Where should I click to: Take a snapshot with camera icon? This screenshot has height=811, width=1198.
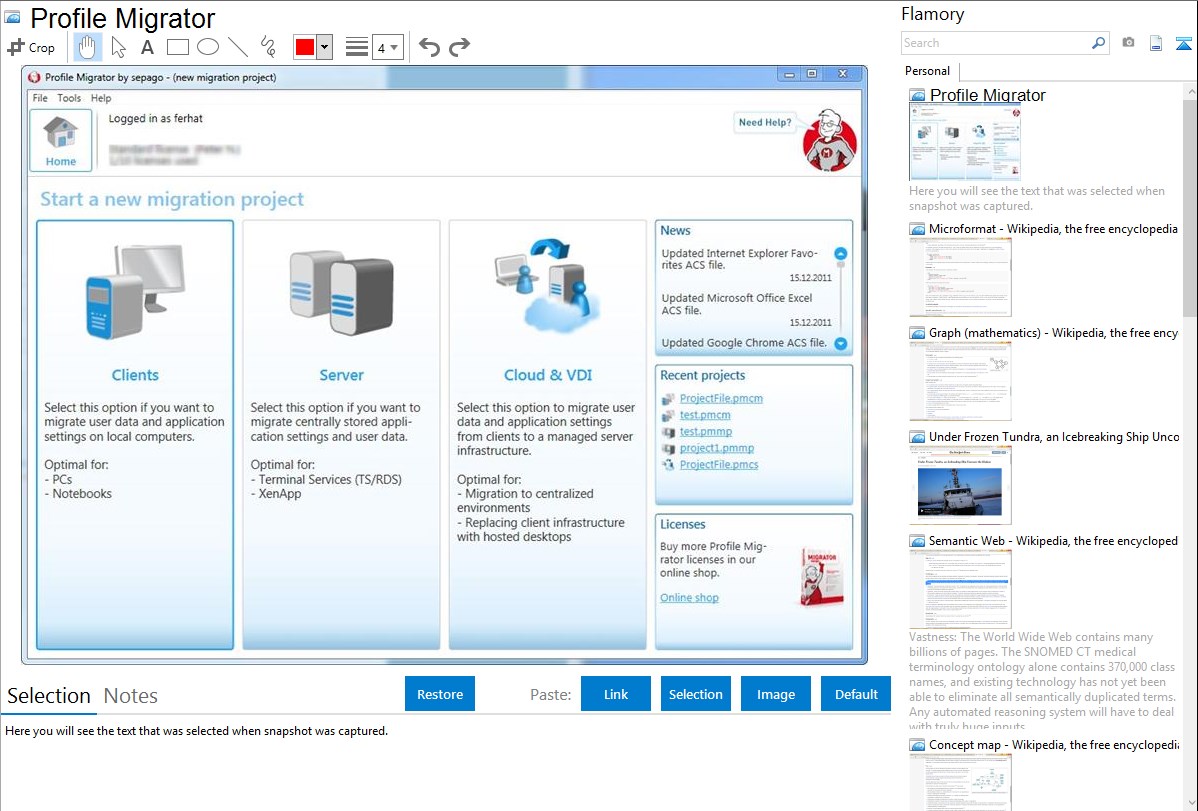click(x=1128, y=43)
